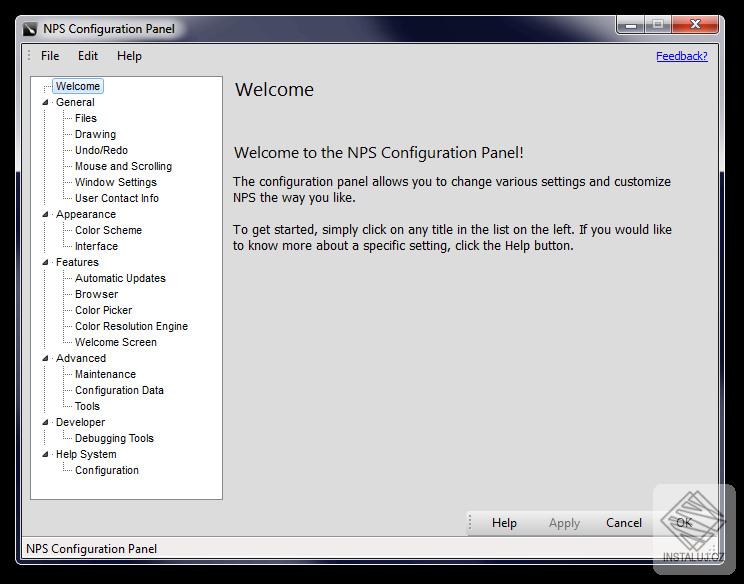Click the Feedback? link
The height and width of the screenshot is (584, 744).
point(681,56)
